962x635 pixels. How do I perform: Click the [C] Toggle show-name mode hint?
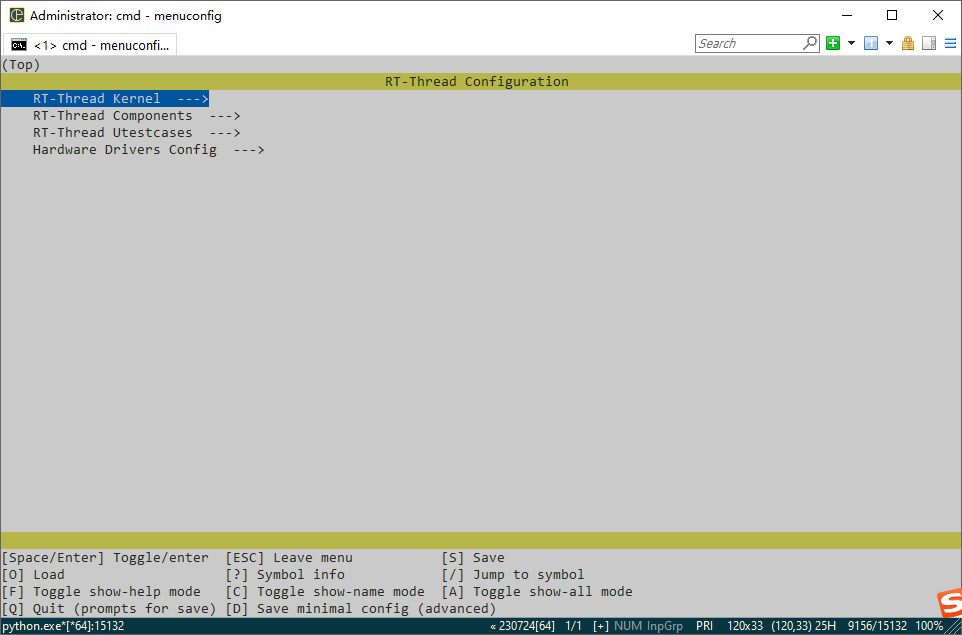pyautogui.click(x=325, y=592)
